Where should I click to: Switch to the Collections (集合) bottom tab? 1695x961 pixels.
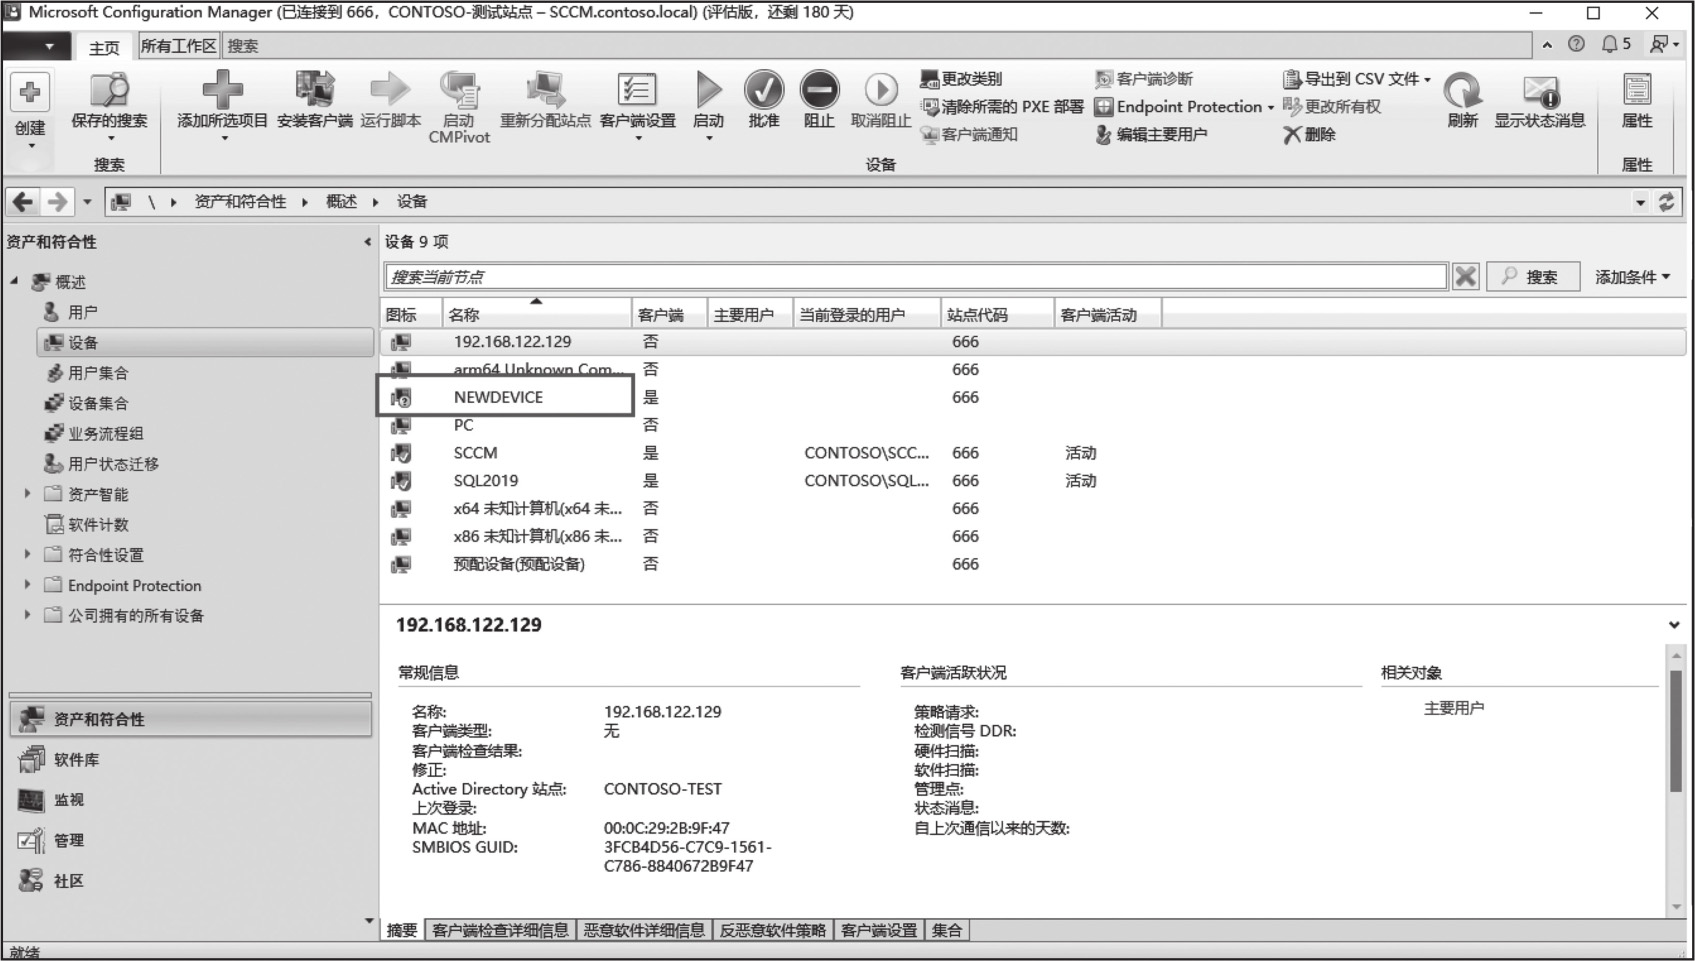pyautogui.click(x=947, y=930)
